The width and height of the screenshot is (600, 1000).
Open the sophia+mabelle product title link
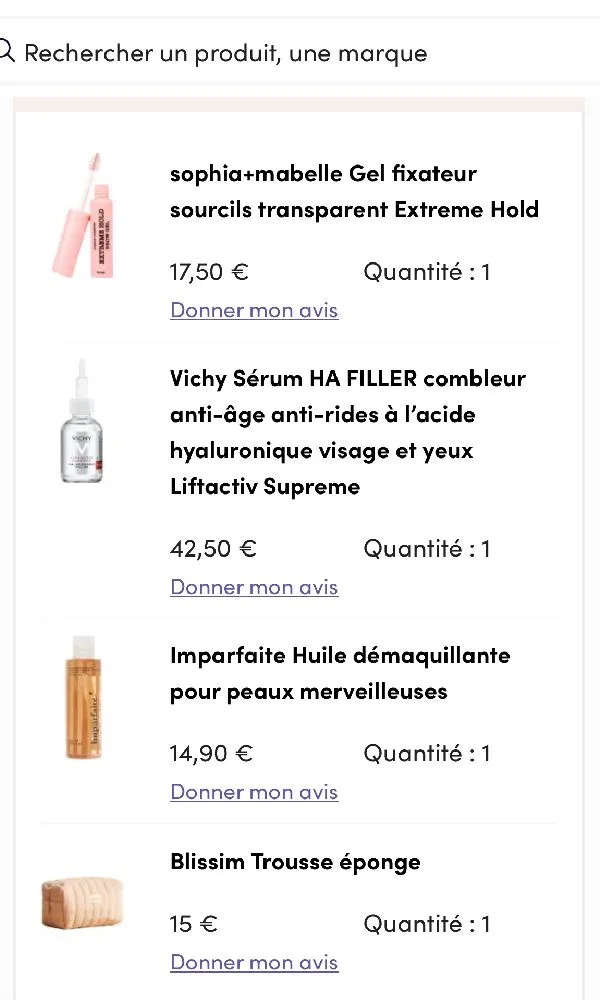(x=354, y=190)
